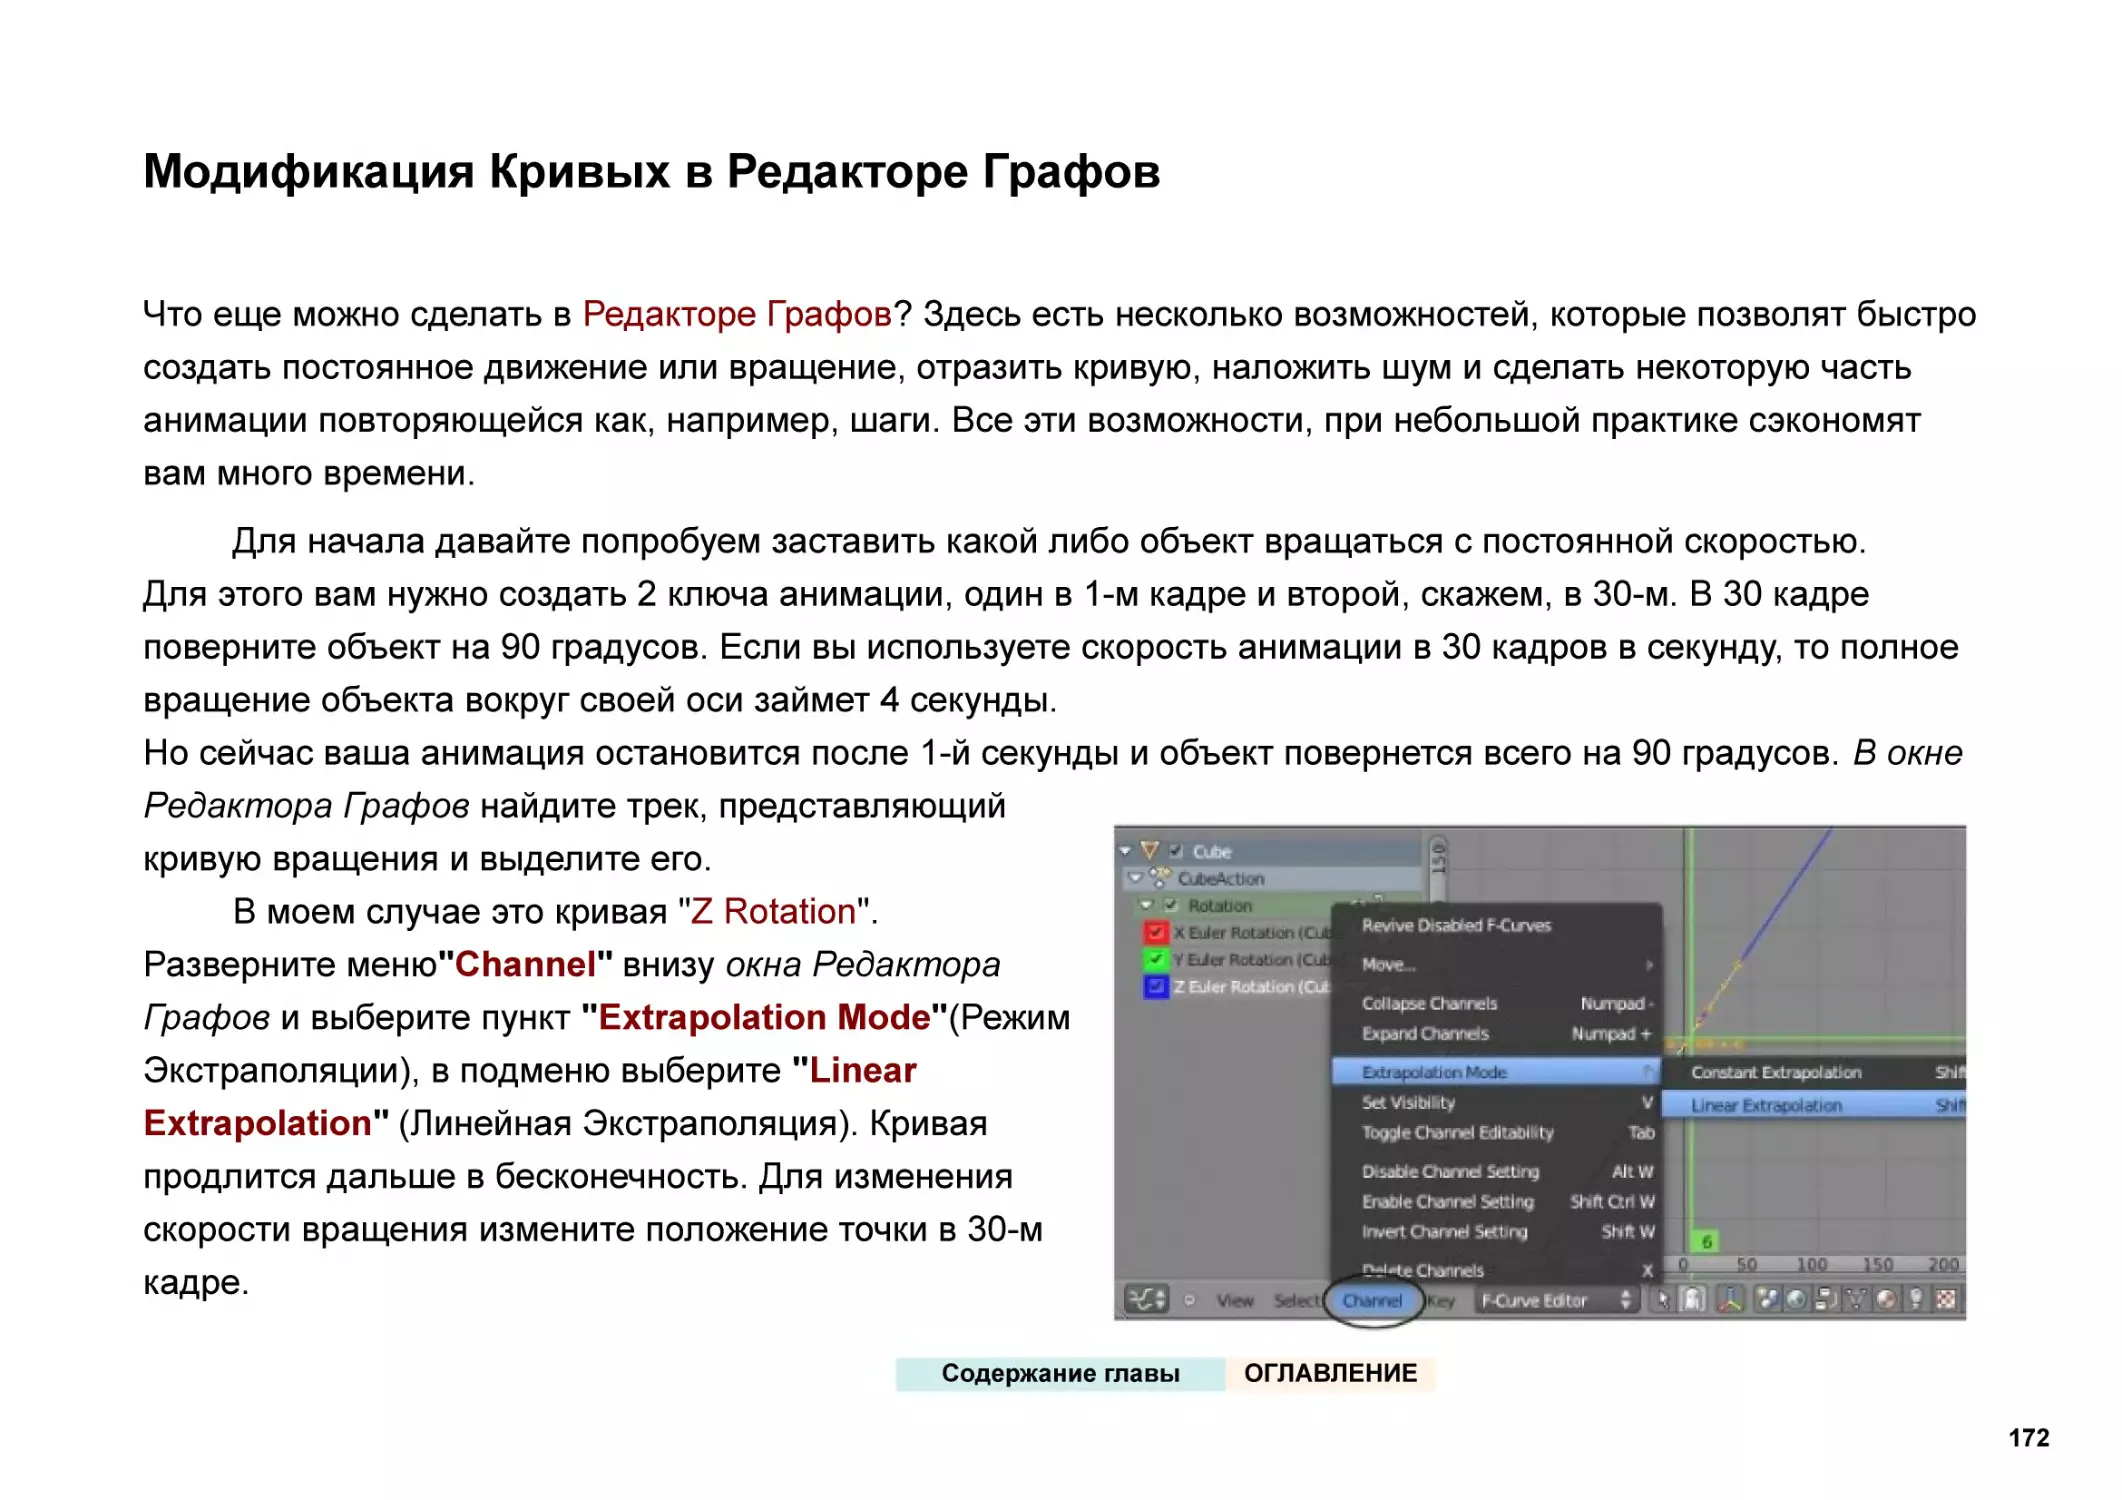Click page number 172
2122x1500 pixels.
coord(2029,1438)
